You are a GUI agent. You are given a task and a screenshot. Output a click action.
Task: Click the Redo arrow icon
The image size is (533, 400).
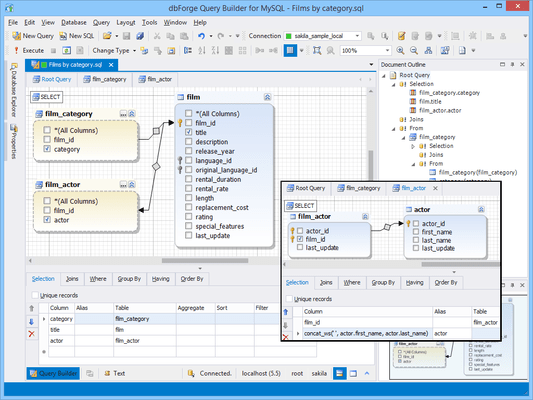tap(221, 36)
